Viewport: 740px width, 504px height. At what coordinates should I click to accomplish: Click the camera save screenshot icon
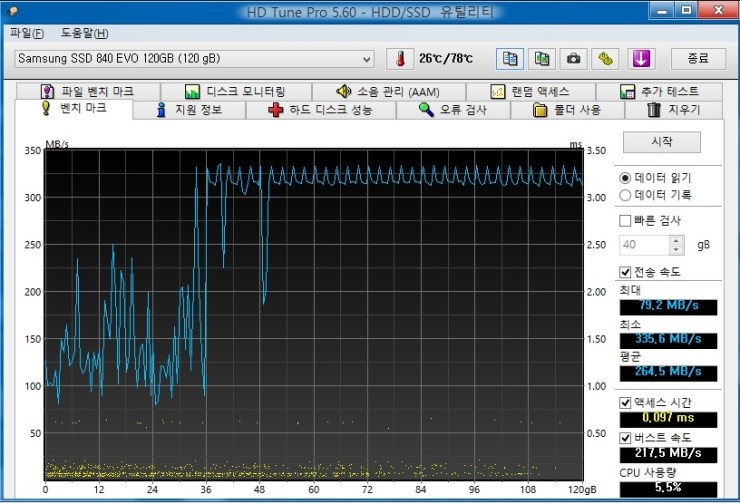click(x=573, y=59)
